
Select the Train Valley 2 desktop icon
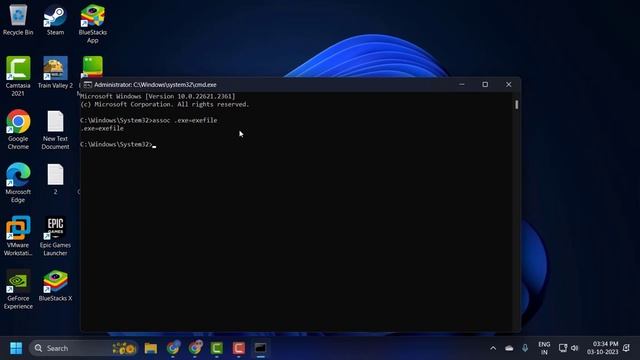click(55, 72)
